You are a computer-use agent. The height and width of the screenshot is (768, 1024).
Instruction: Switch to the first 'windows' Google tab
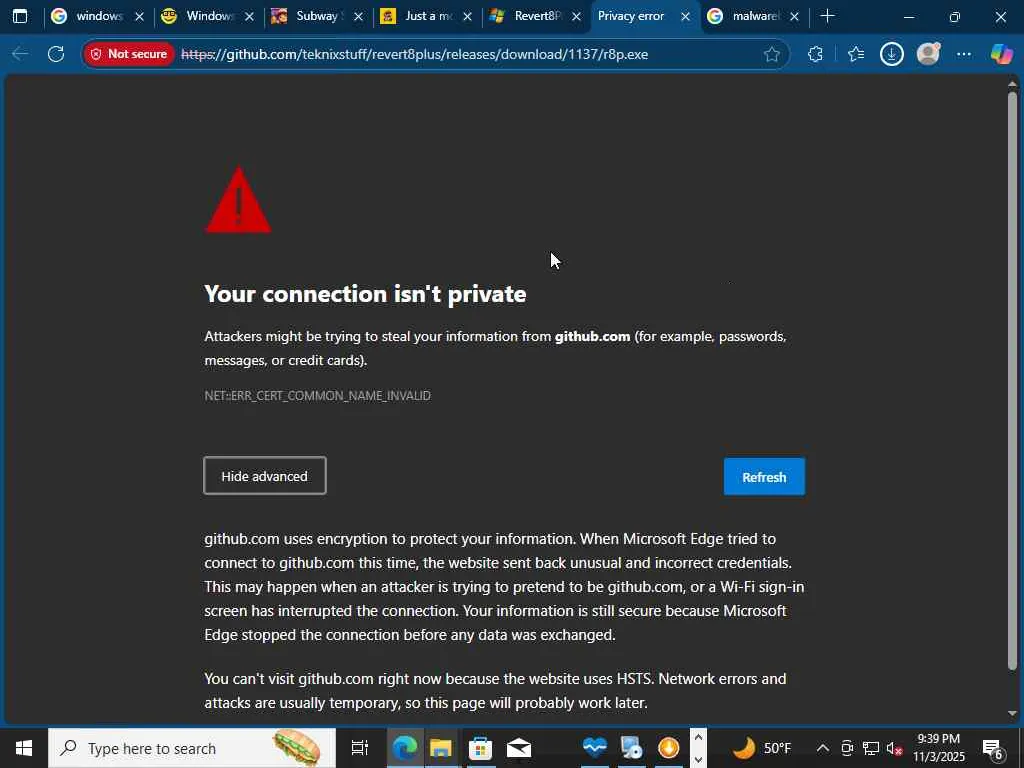click(x=89, y=16)
